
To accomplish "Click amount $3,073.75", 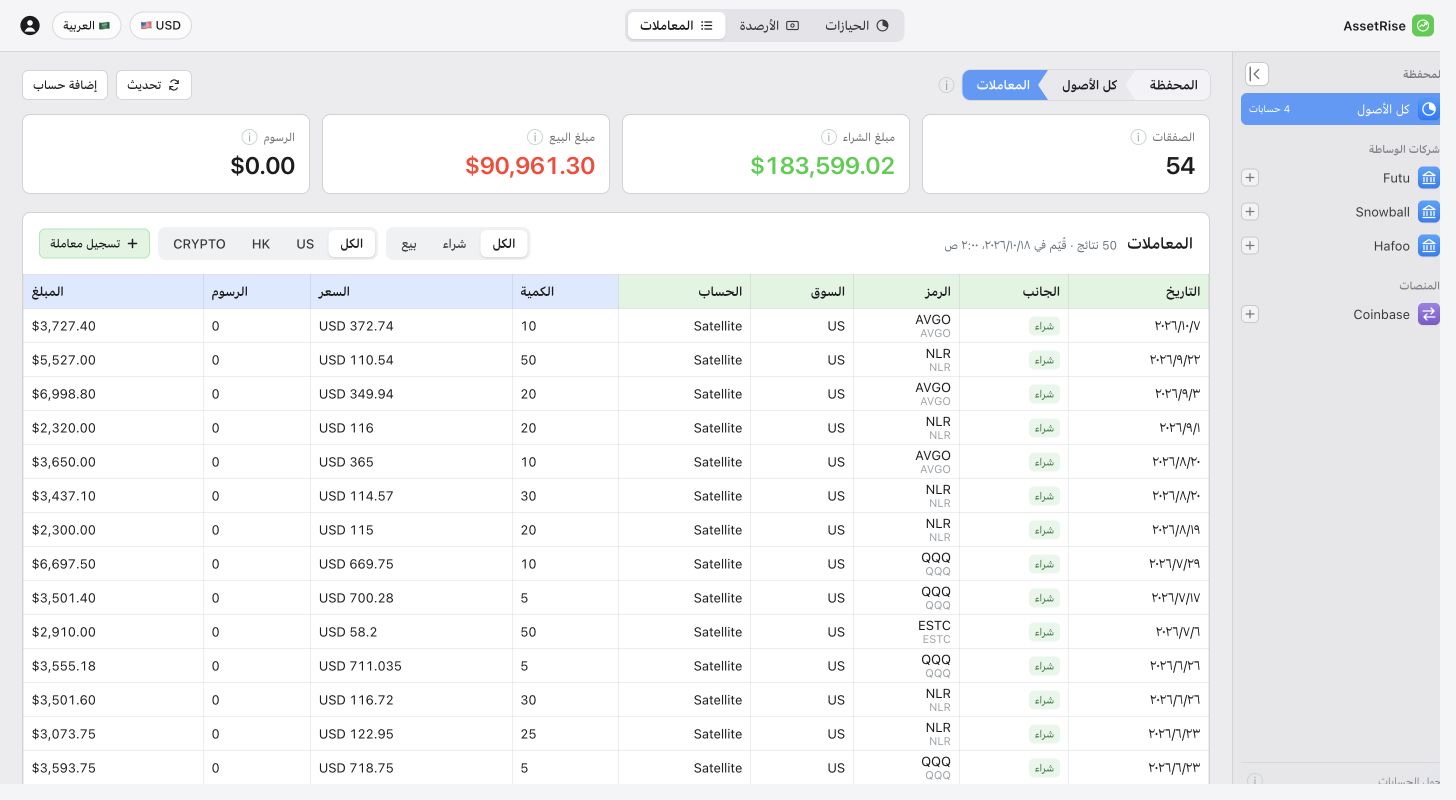I will point(64,734).
